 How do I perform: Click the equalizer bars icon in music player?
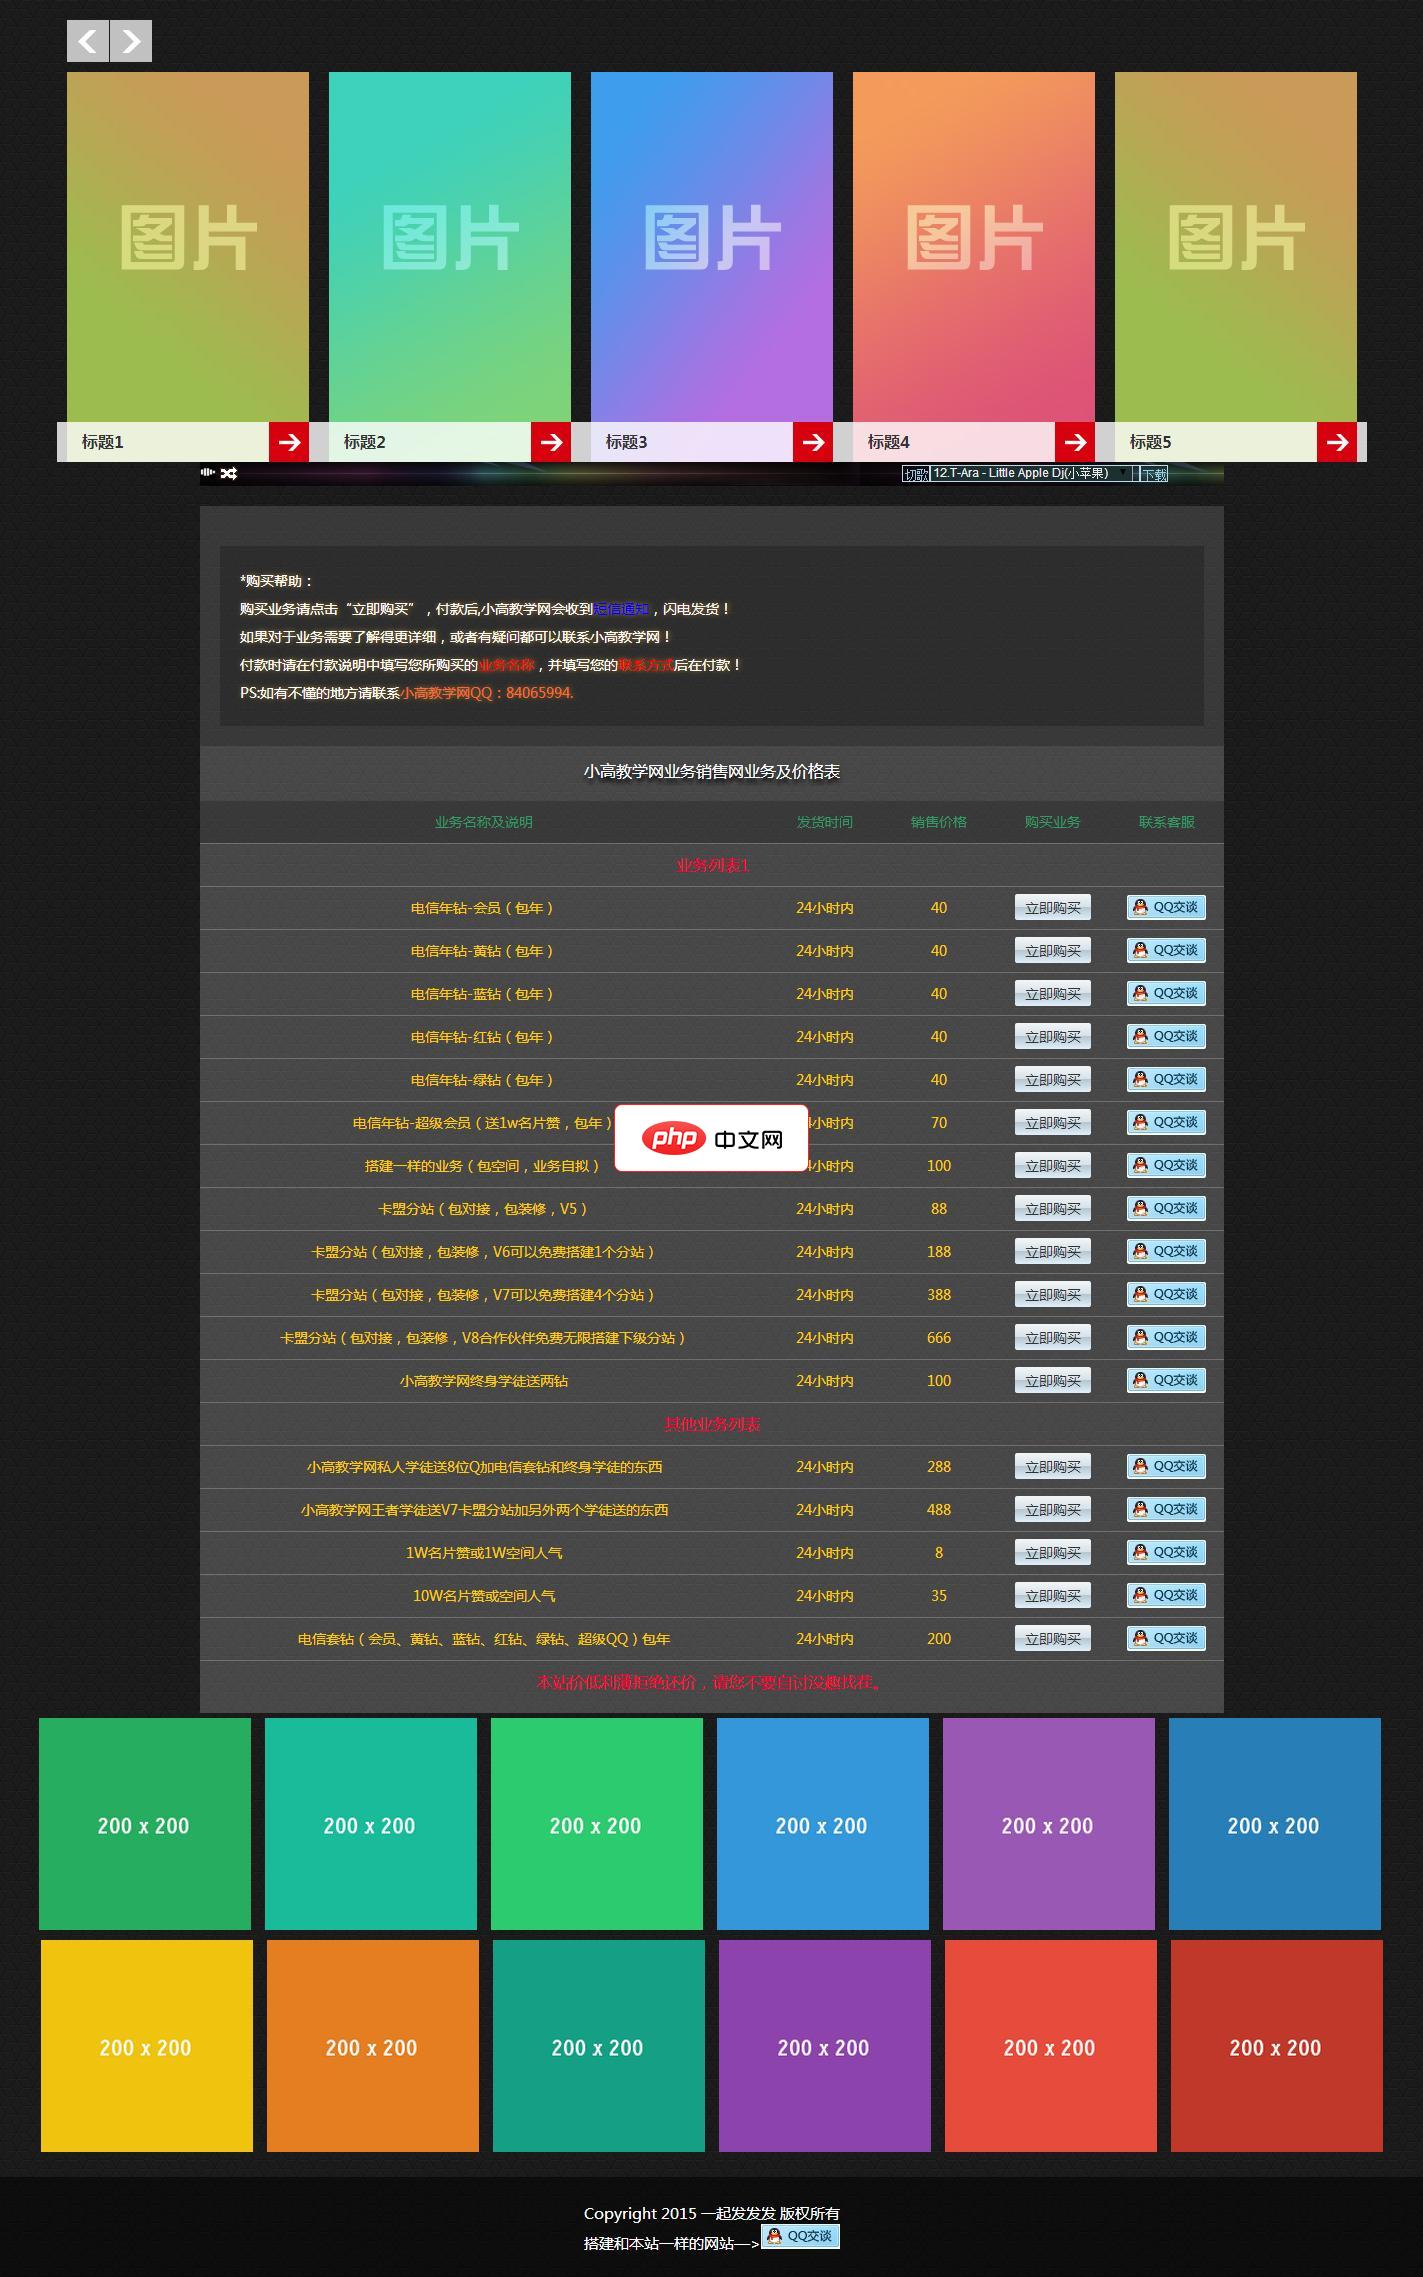[x=208, y=473]
